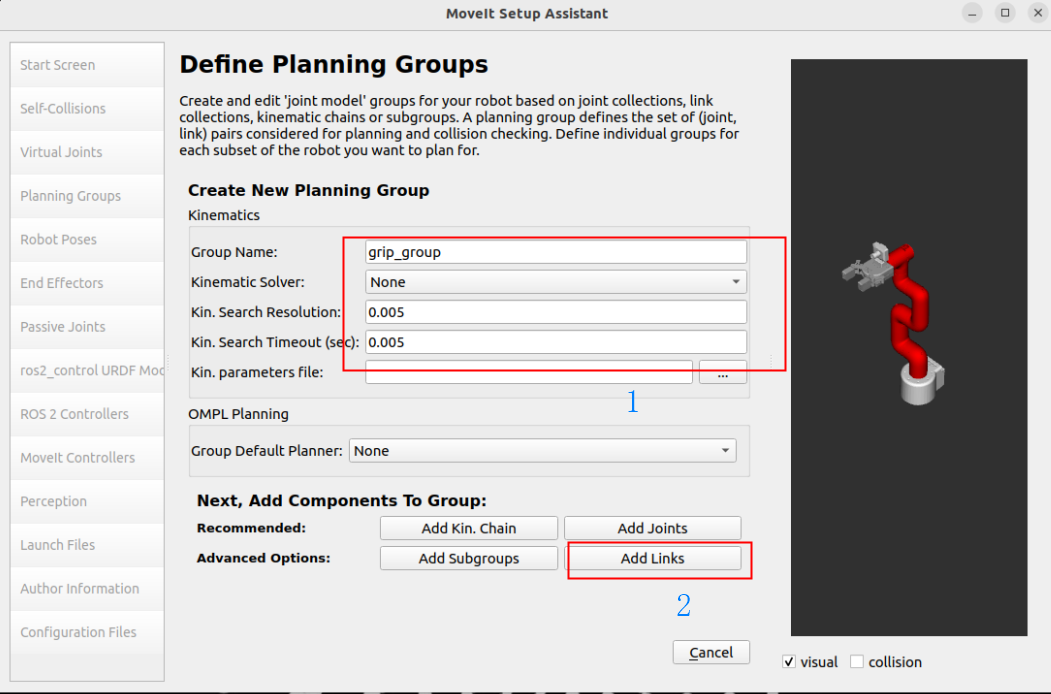1051x694 pixels.
Task: Browse for kinematics parameters file
Action: 723,372
